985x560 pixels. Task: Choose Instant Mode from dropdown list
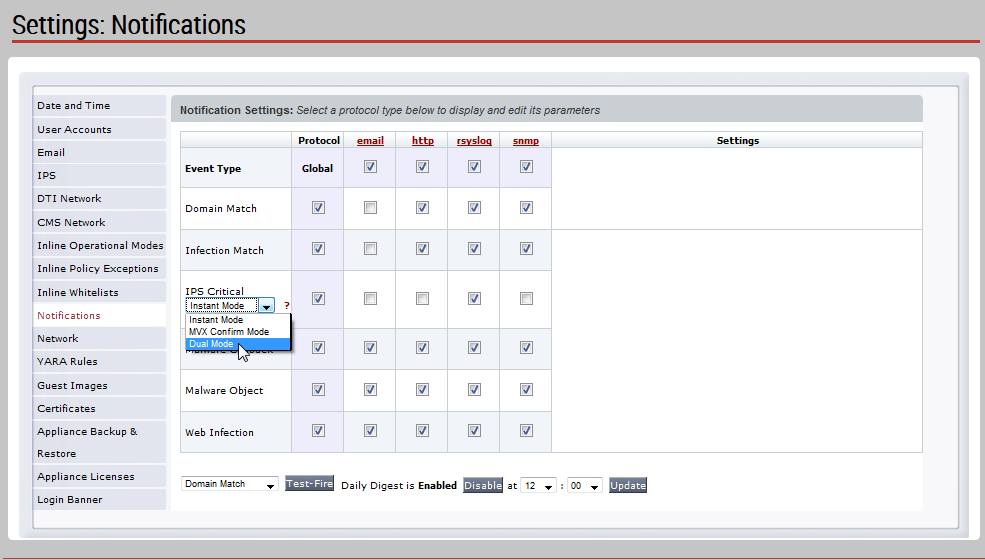[x=238, y=320]
